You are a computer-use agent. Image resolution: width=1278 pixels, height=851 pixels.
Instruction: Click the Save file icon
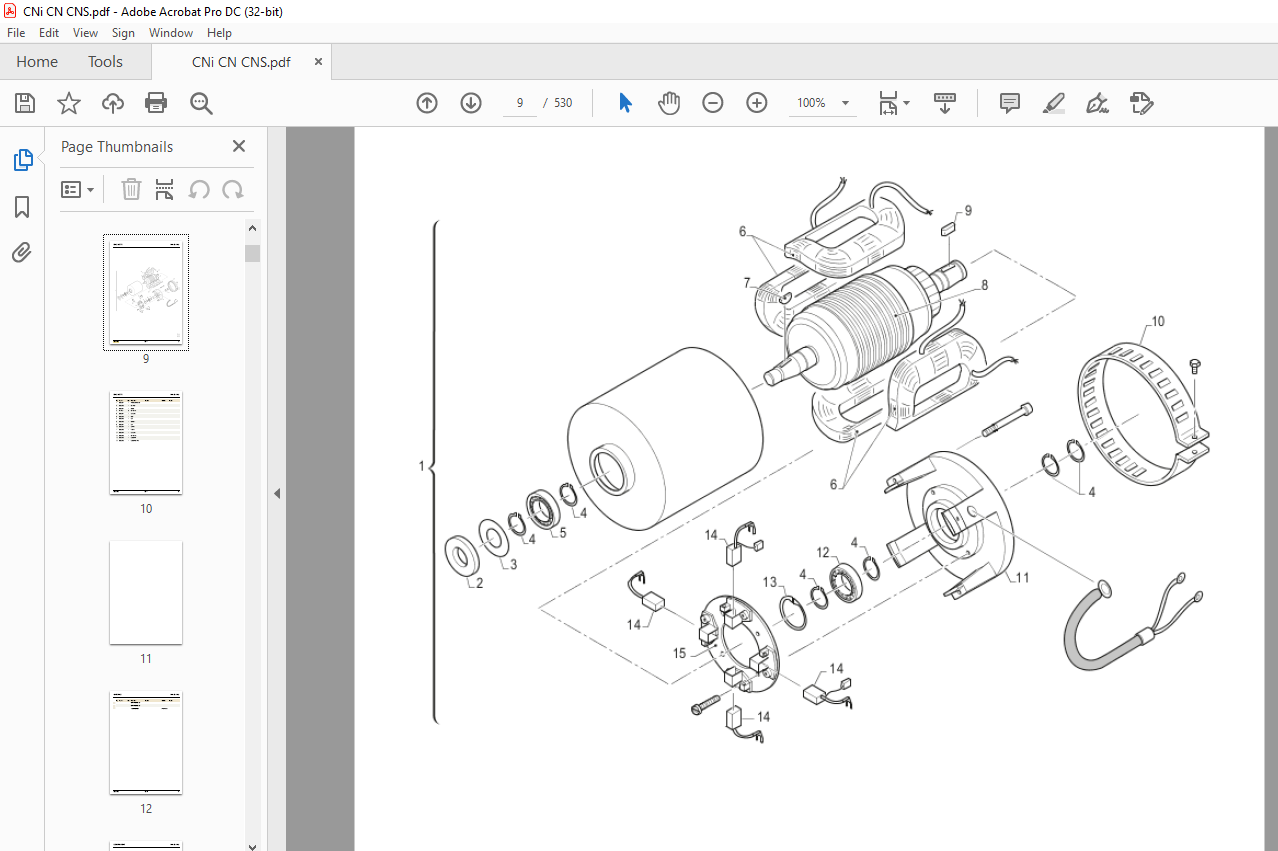point(25,103)
